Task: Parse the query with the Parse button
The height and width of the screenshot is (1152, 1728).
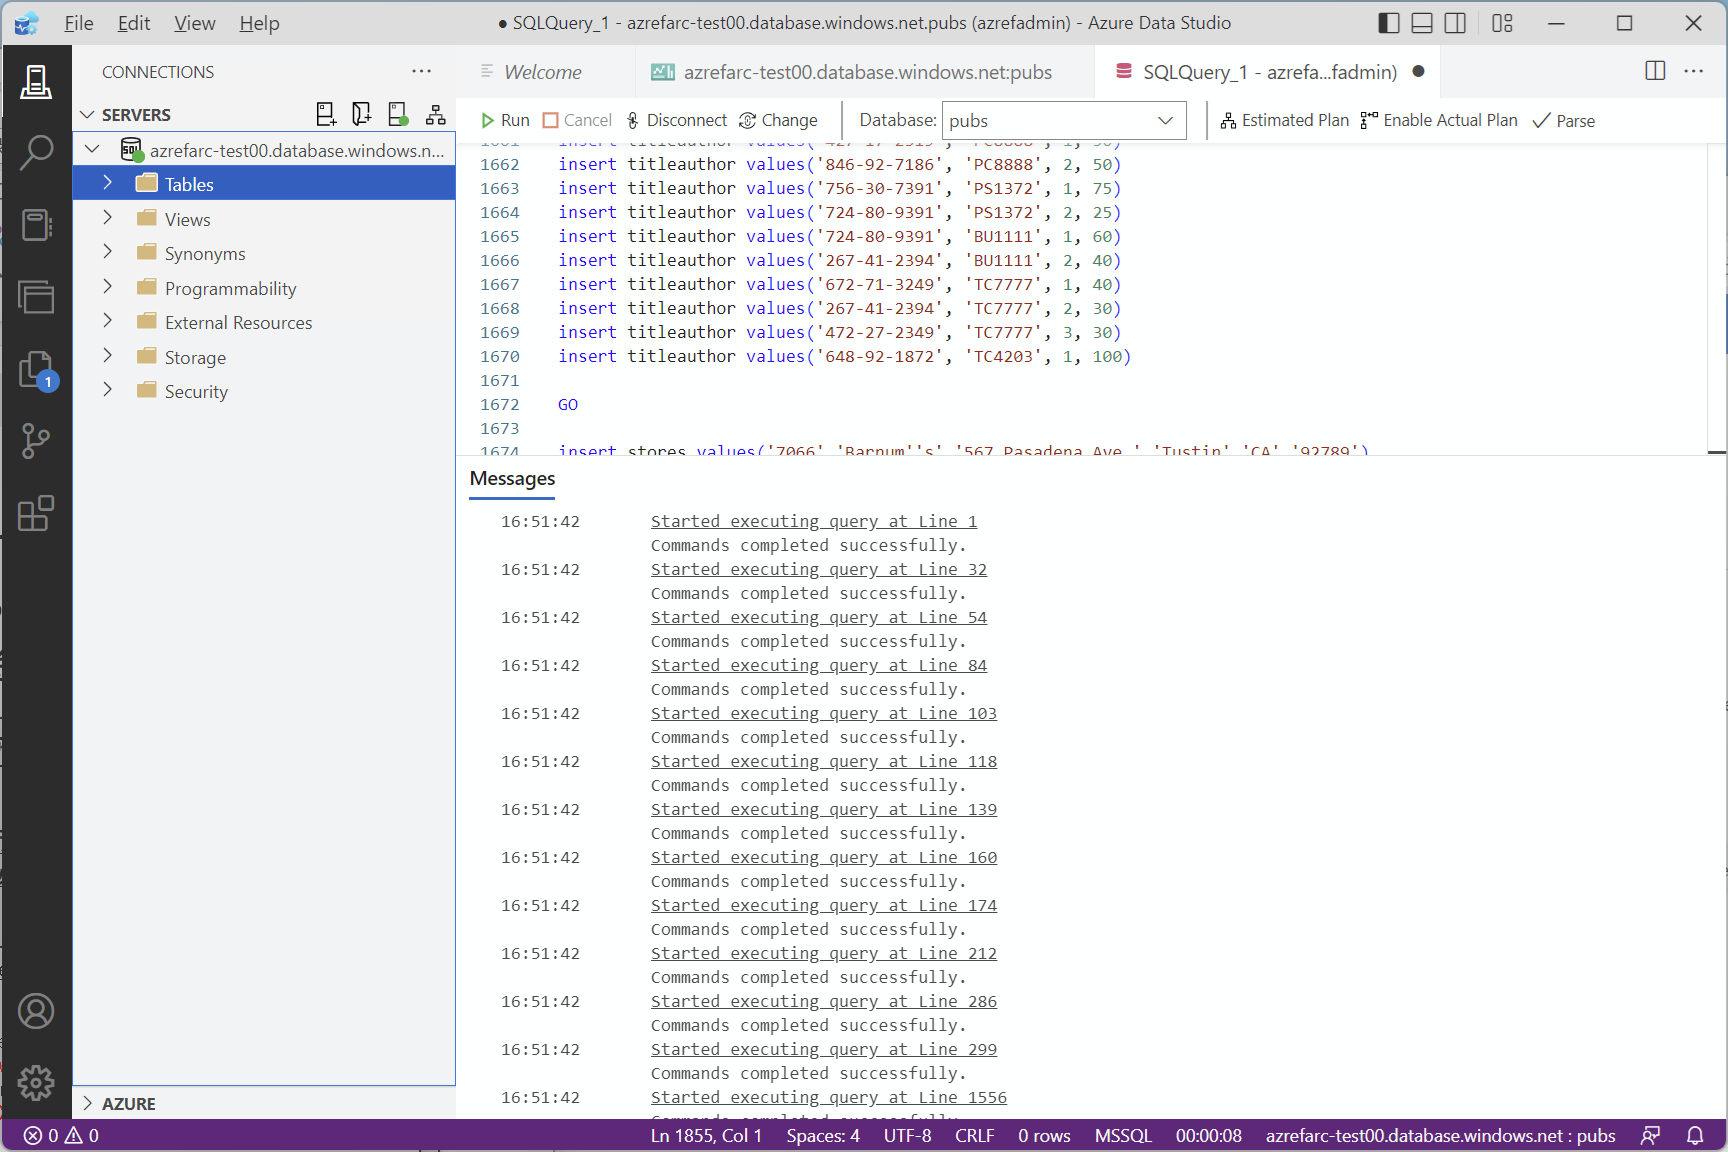Action: (x=1564, y=120)
